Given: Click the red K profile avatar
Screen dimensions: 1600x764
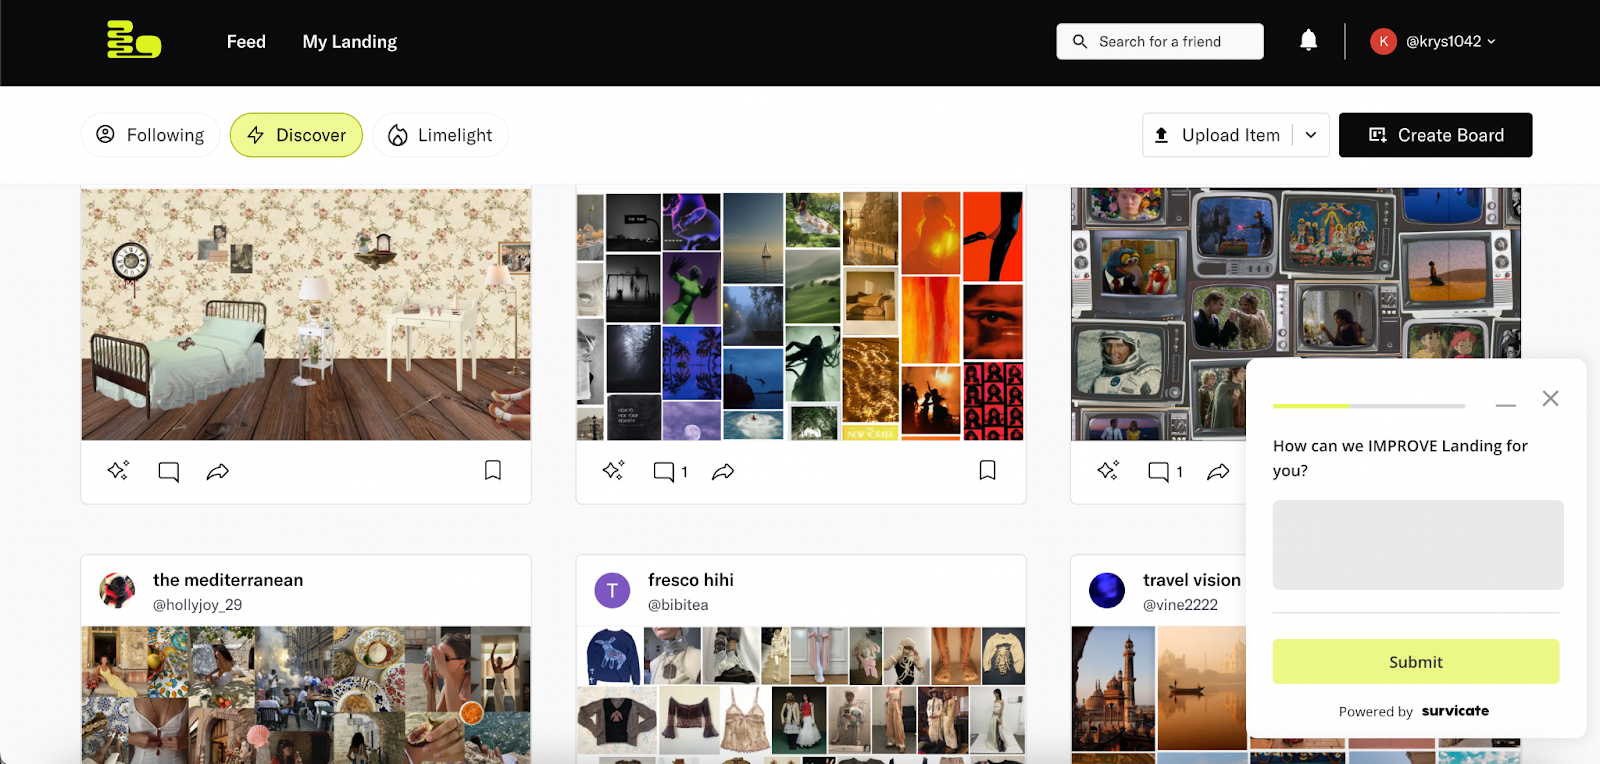Looking at the screenshot, I should click(x=1383, y=41).
